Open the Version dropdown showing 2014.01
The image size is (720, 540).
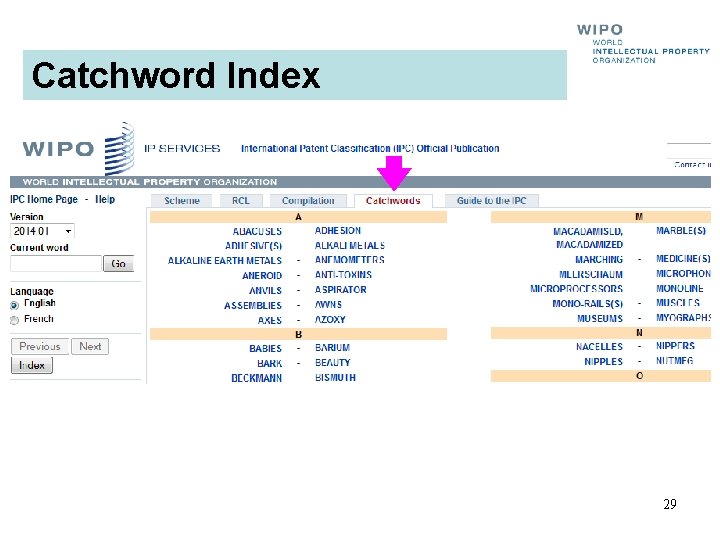(x=42, y=231)
